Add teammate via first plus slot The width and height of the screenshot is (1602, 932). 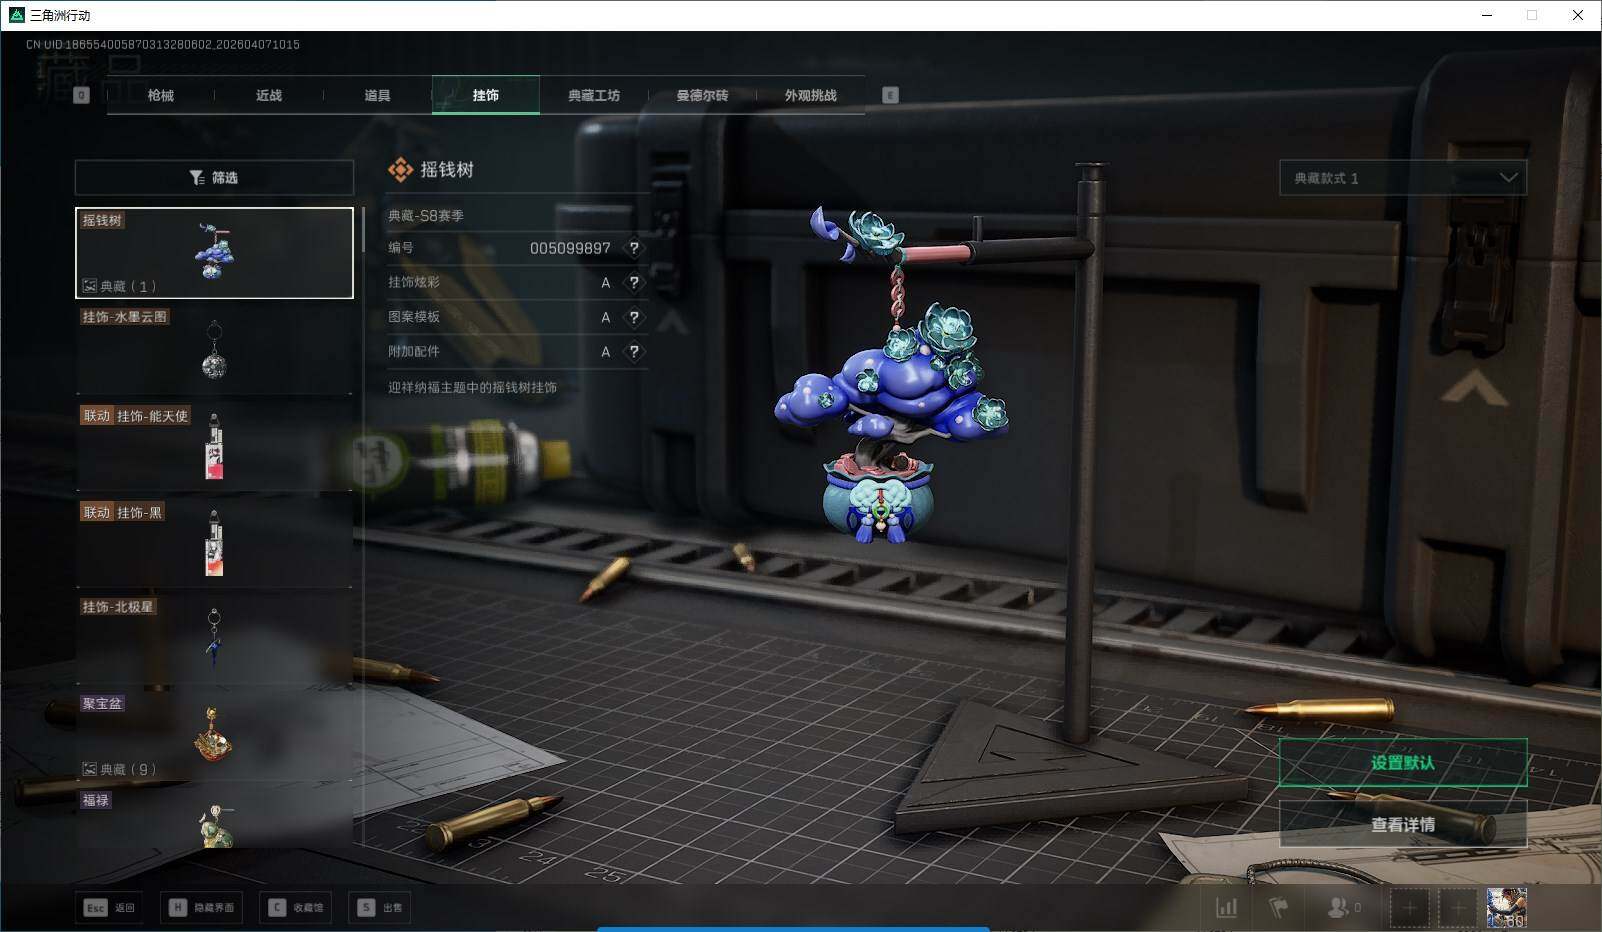coord(1409,908)
